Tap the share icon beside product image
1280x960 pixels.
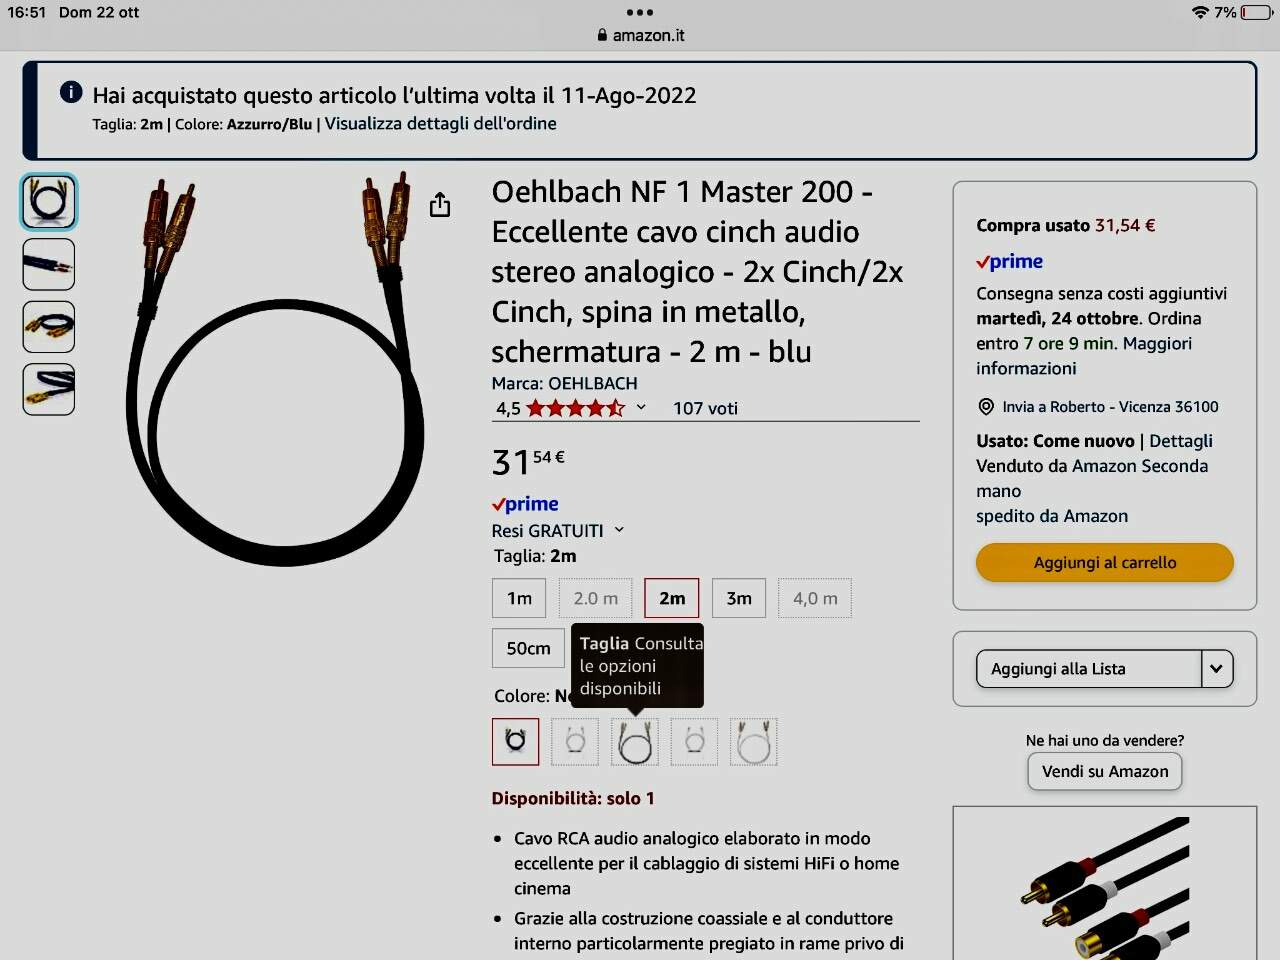pos(440,205)
